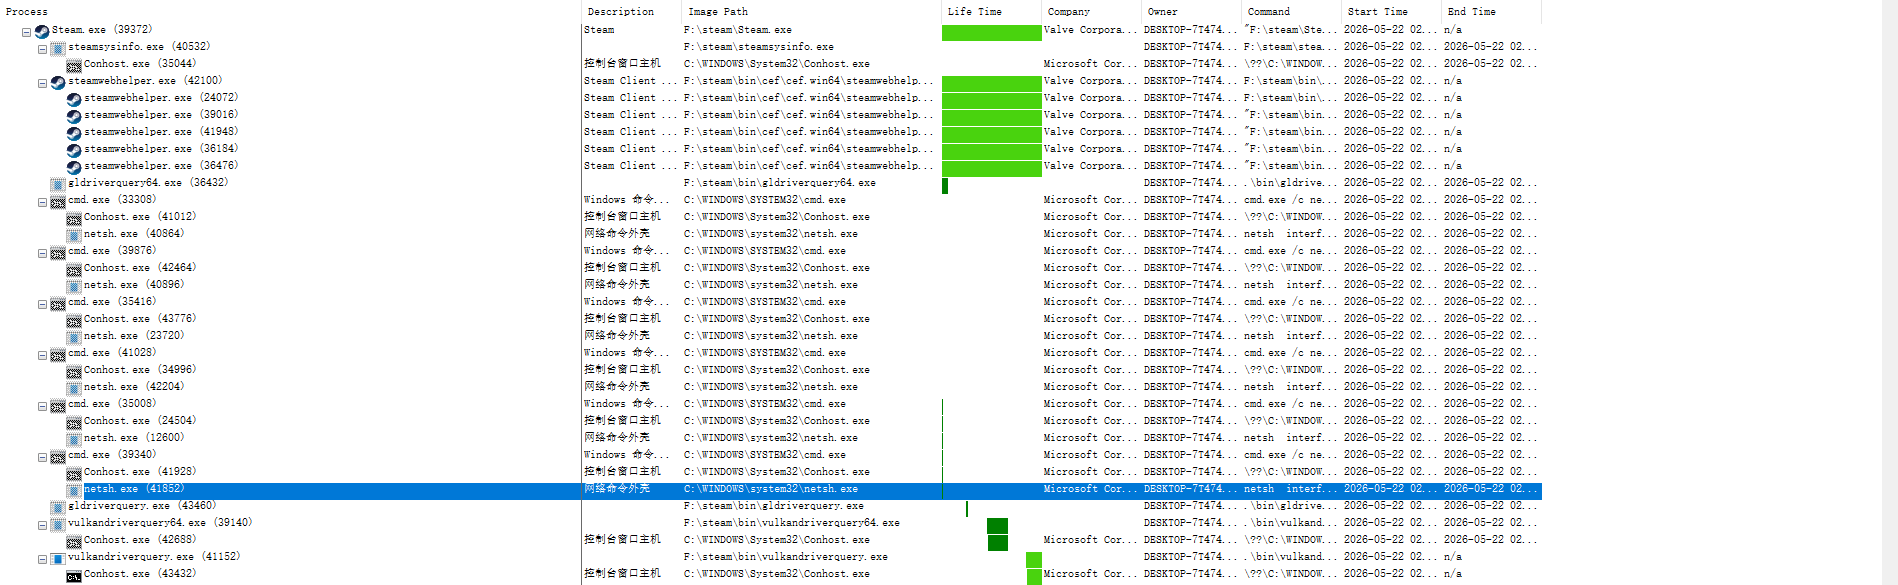
Task: Click the icon of netsh.exe (12600)
Action: point(74,439)
